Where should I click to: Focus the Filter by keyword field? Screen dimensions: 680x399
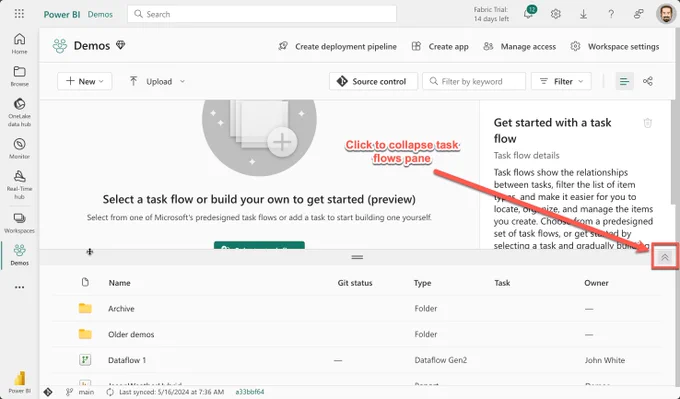point(474,81)
